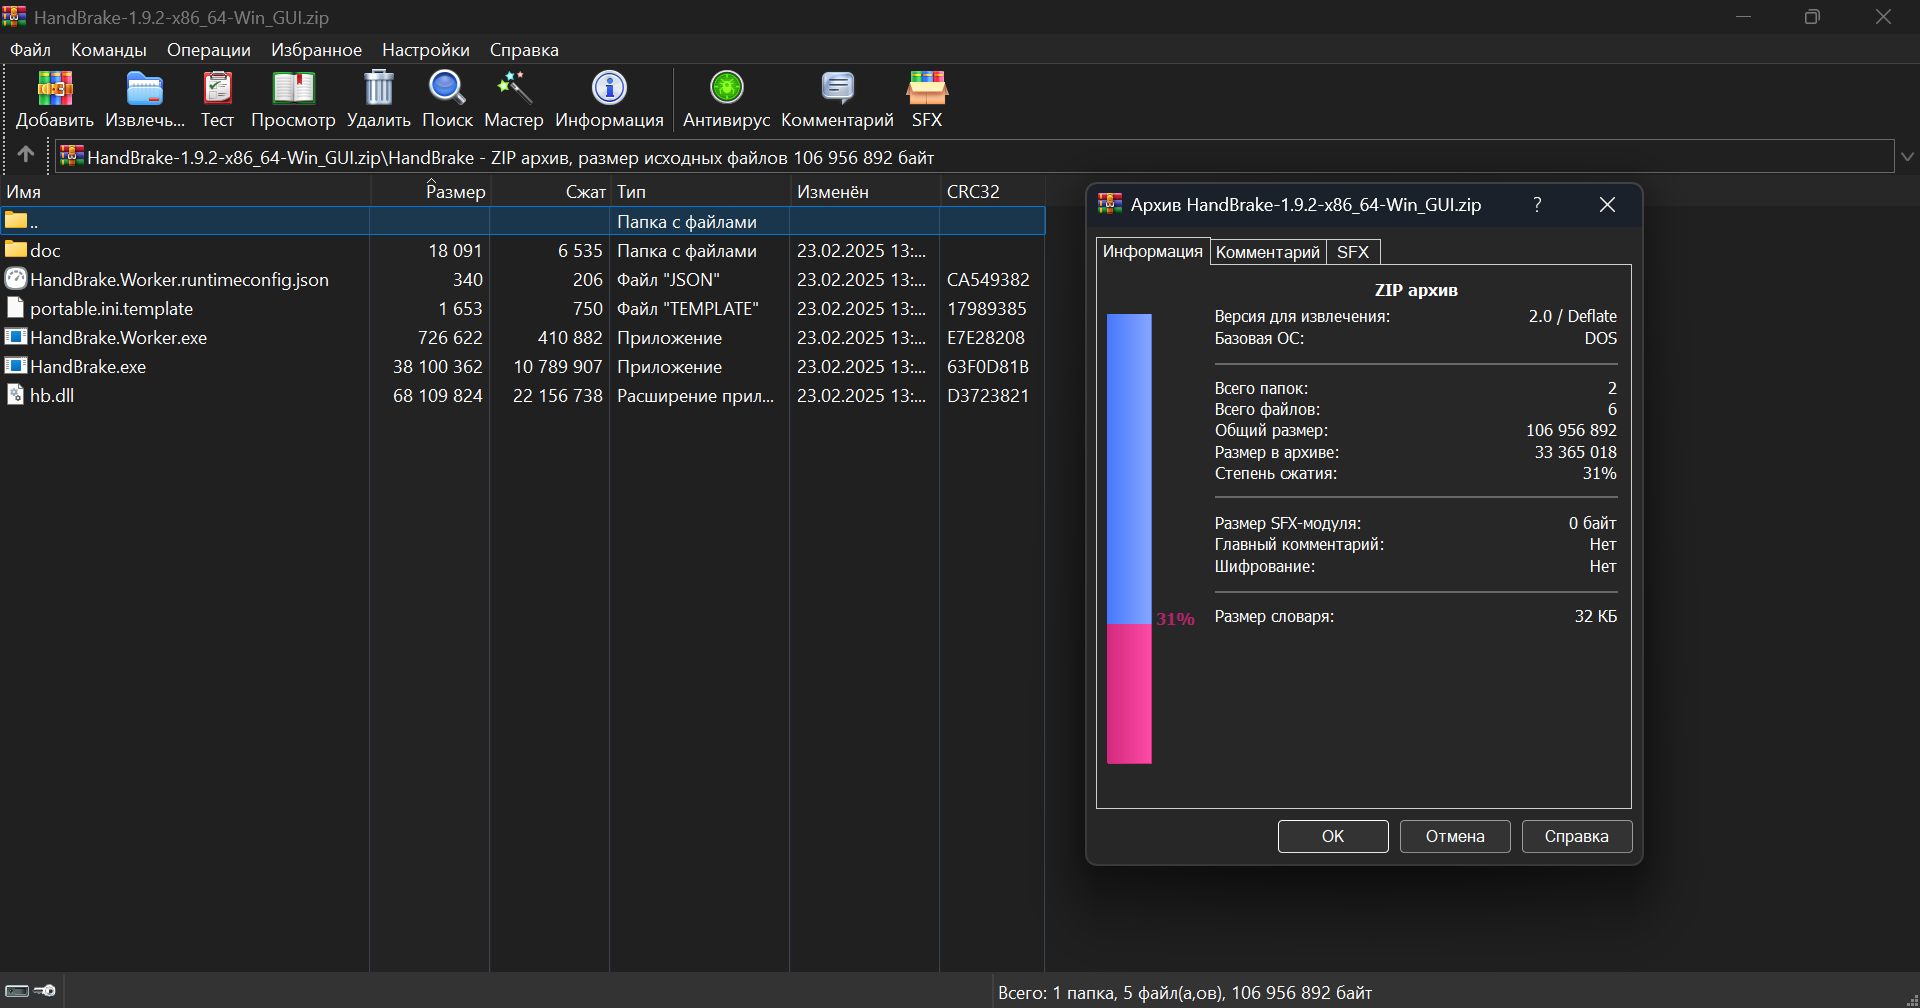Select the HandBrake.exe file row
The width and height of the screenshot is (1920, 1008).
(522, 366)
